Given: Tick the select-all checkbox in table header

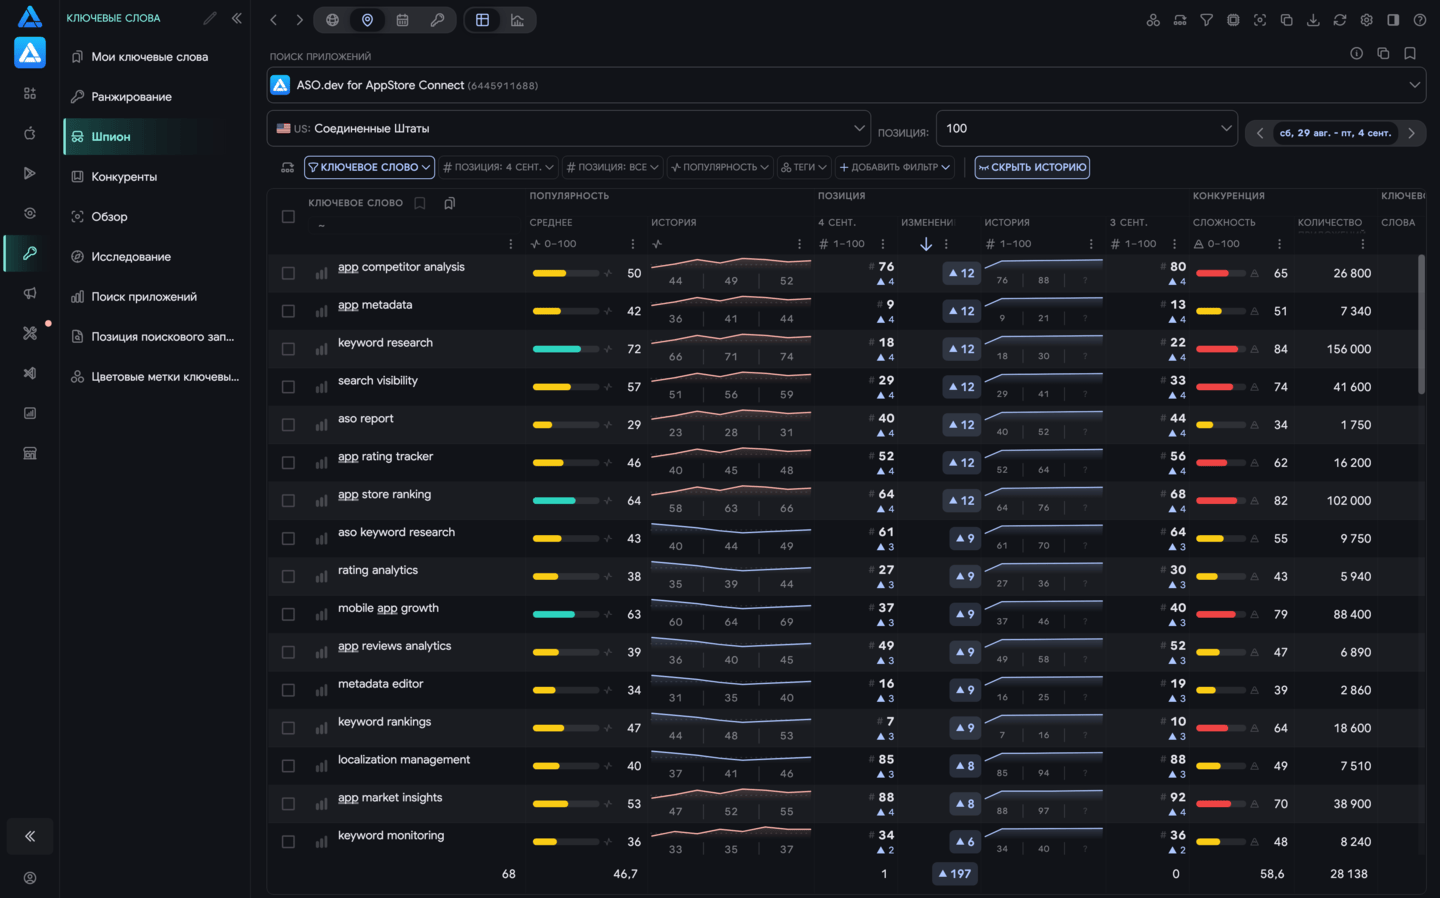Looking at the screenshot, I should (288, 216).
